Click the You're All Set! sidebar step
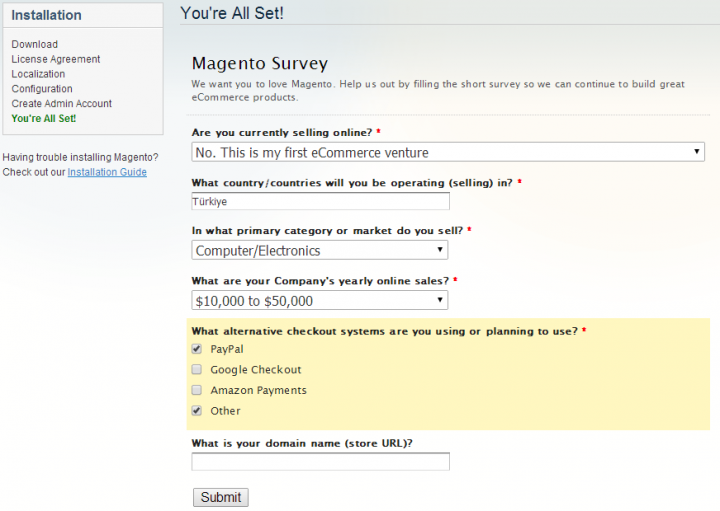This screenshot has width=720, height=511. (x=44, y=119)
